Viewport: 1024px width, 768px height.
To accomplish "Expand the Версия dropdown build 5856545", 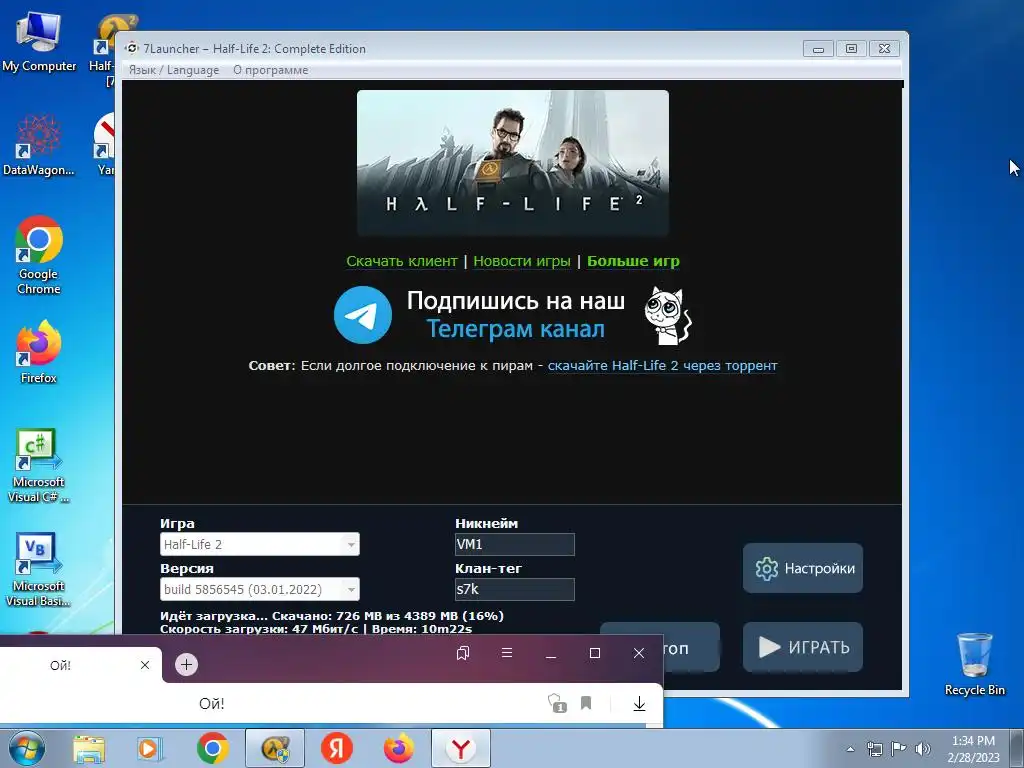I will [260, 589].
